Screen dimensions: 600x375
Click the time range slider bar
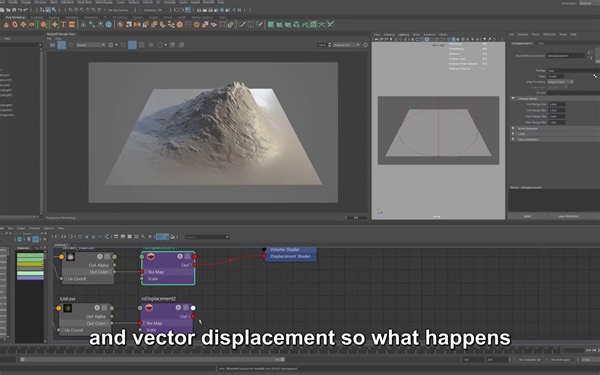[152, 360]
